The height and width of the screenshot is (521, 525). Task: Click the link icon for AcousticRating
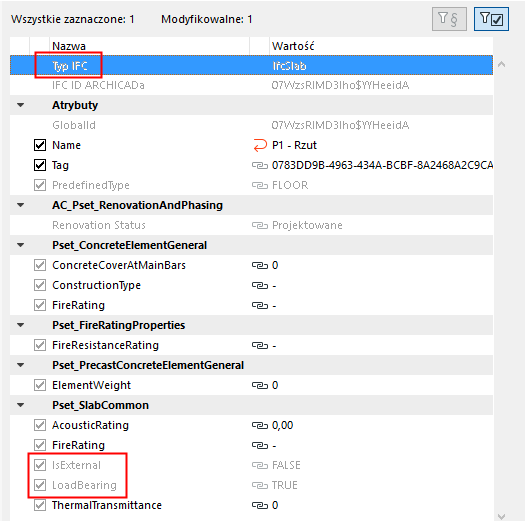(260, 425)
